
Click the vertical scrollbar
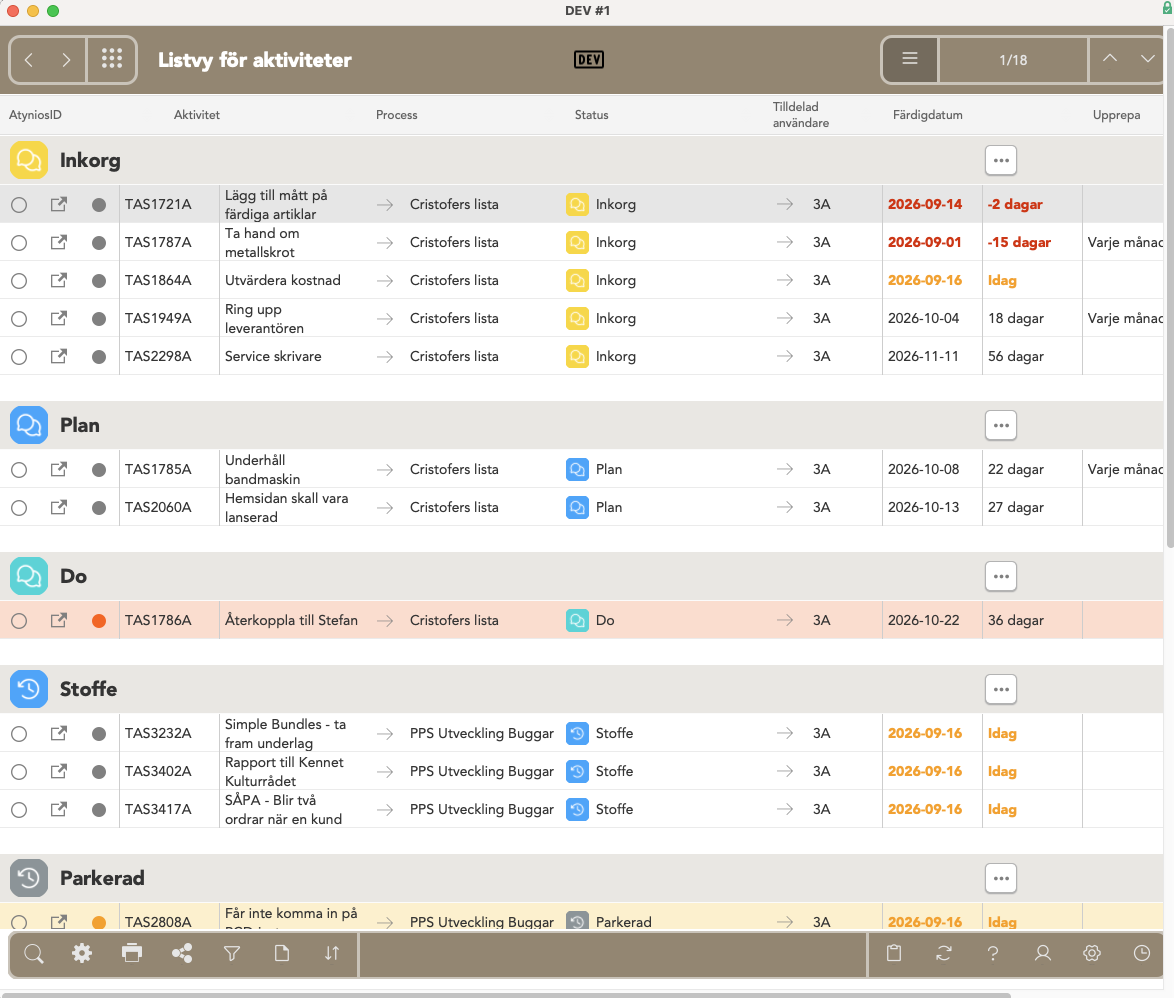(1170, 288)
